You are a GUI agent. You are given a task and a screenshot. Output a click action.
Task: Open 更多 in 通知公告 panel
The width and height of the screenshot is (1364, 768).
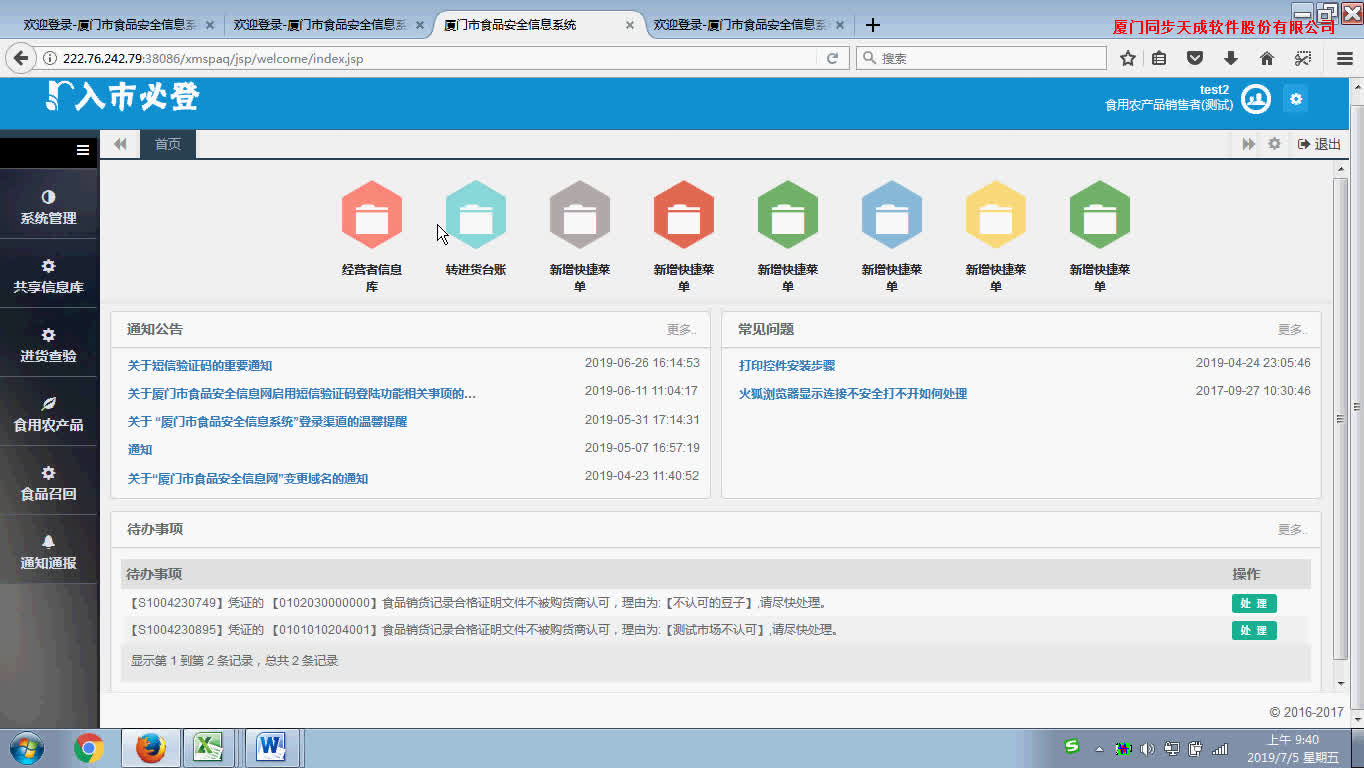[x=682, y=329]
